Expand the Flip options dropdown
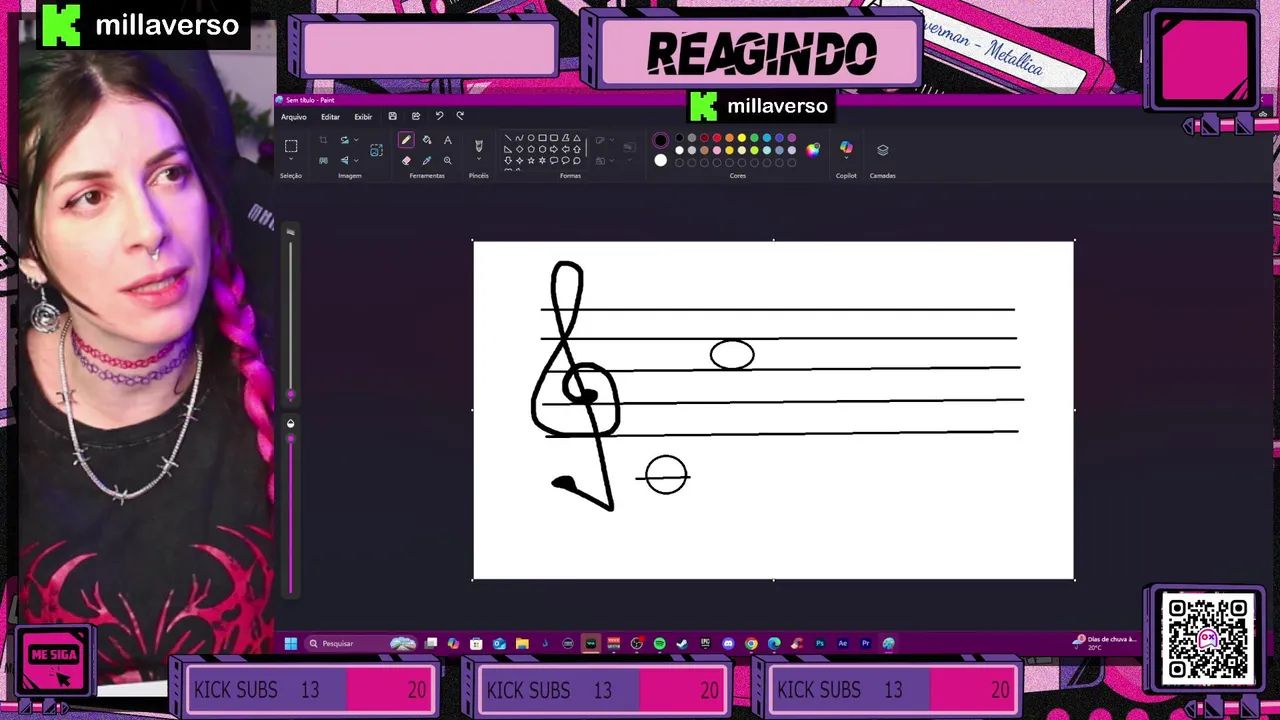Viewport: 1280px width, 720px height. [x=356, y=160]
